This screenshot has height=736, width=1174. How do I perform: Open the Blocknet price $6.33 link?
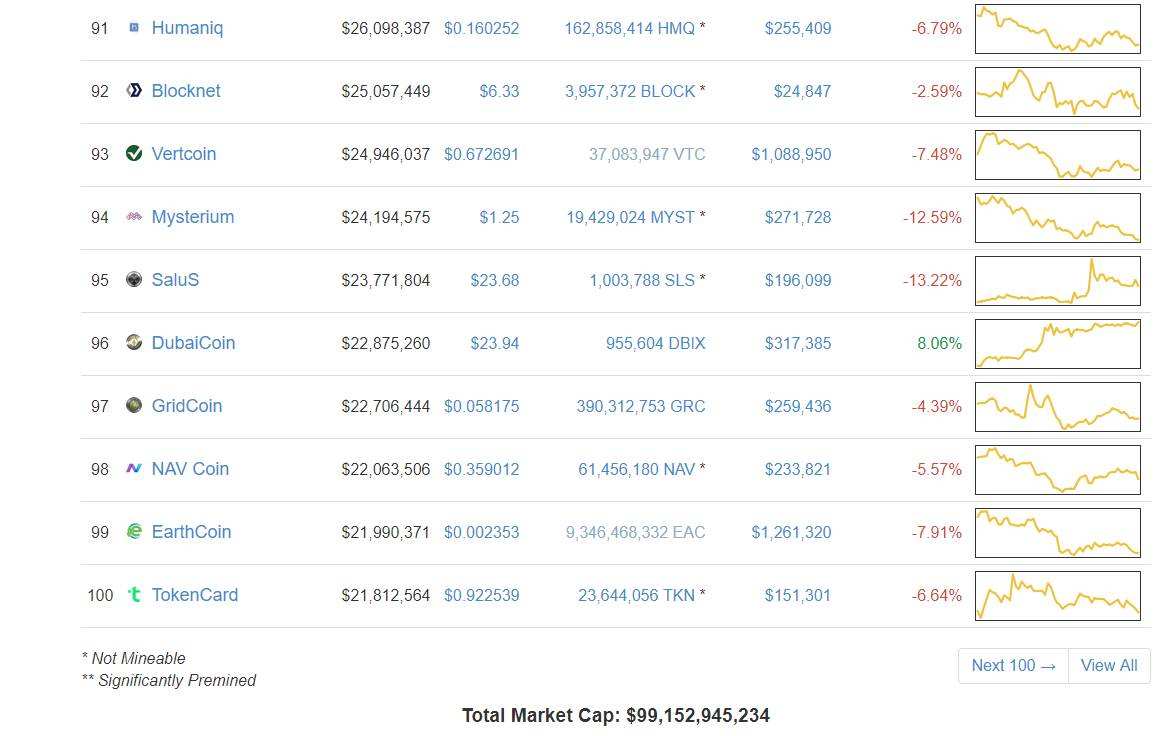pyautogui.click(x=499, y=91)
